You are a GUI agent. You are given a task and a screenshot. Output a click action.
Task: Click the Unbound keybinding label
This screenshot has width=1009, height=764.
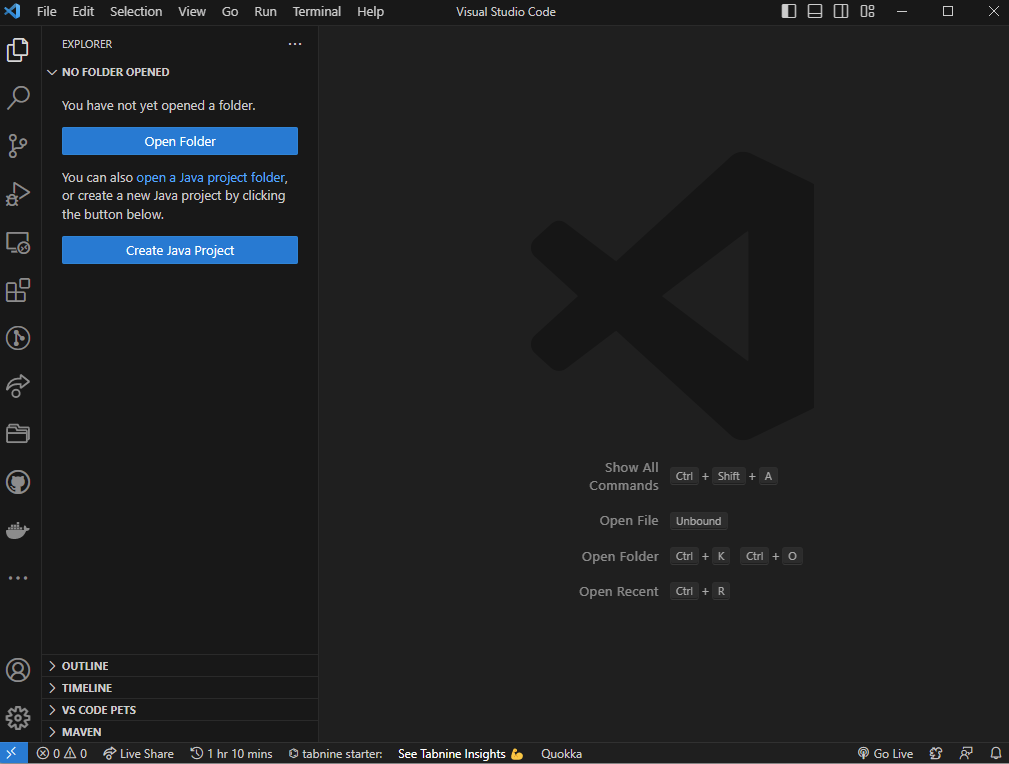point(698,521)
